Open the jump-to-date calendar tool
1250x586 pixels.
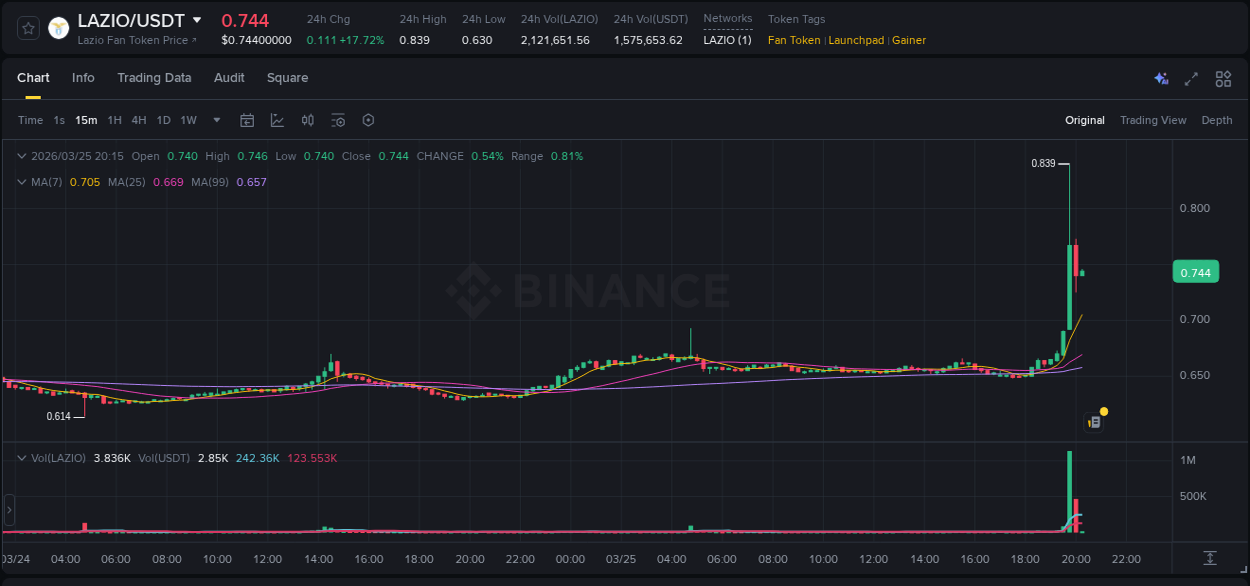click(247, 120)
